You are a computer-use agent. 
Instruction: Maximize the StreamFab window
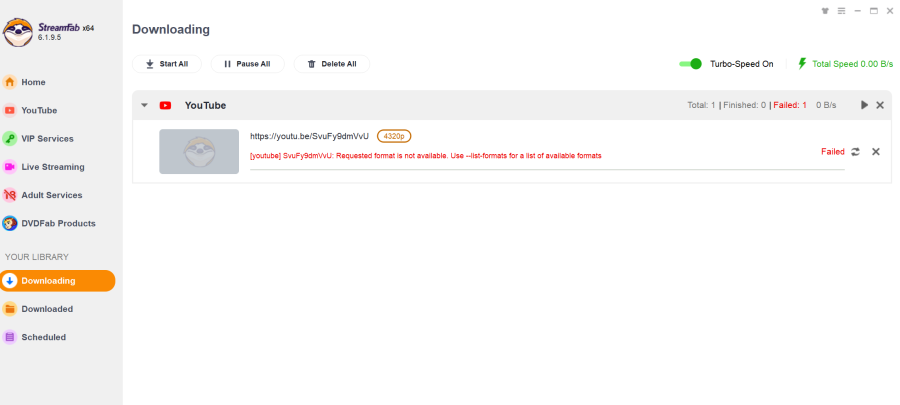point(874,11)
